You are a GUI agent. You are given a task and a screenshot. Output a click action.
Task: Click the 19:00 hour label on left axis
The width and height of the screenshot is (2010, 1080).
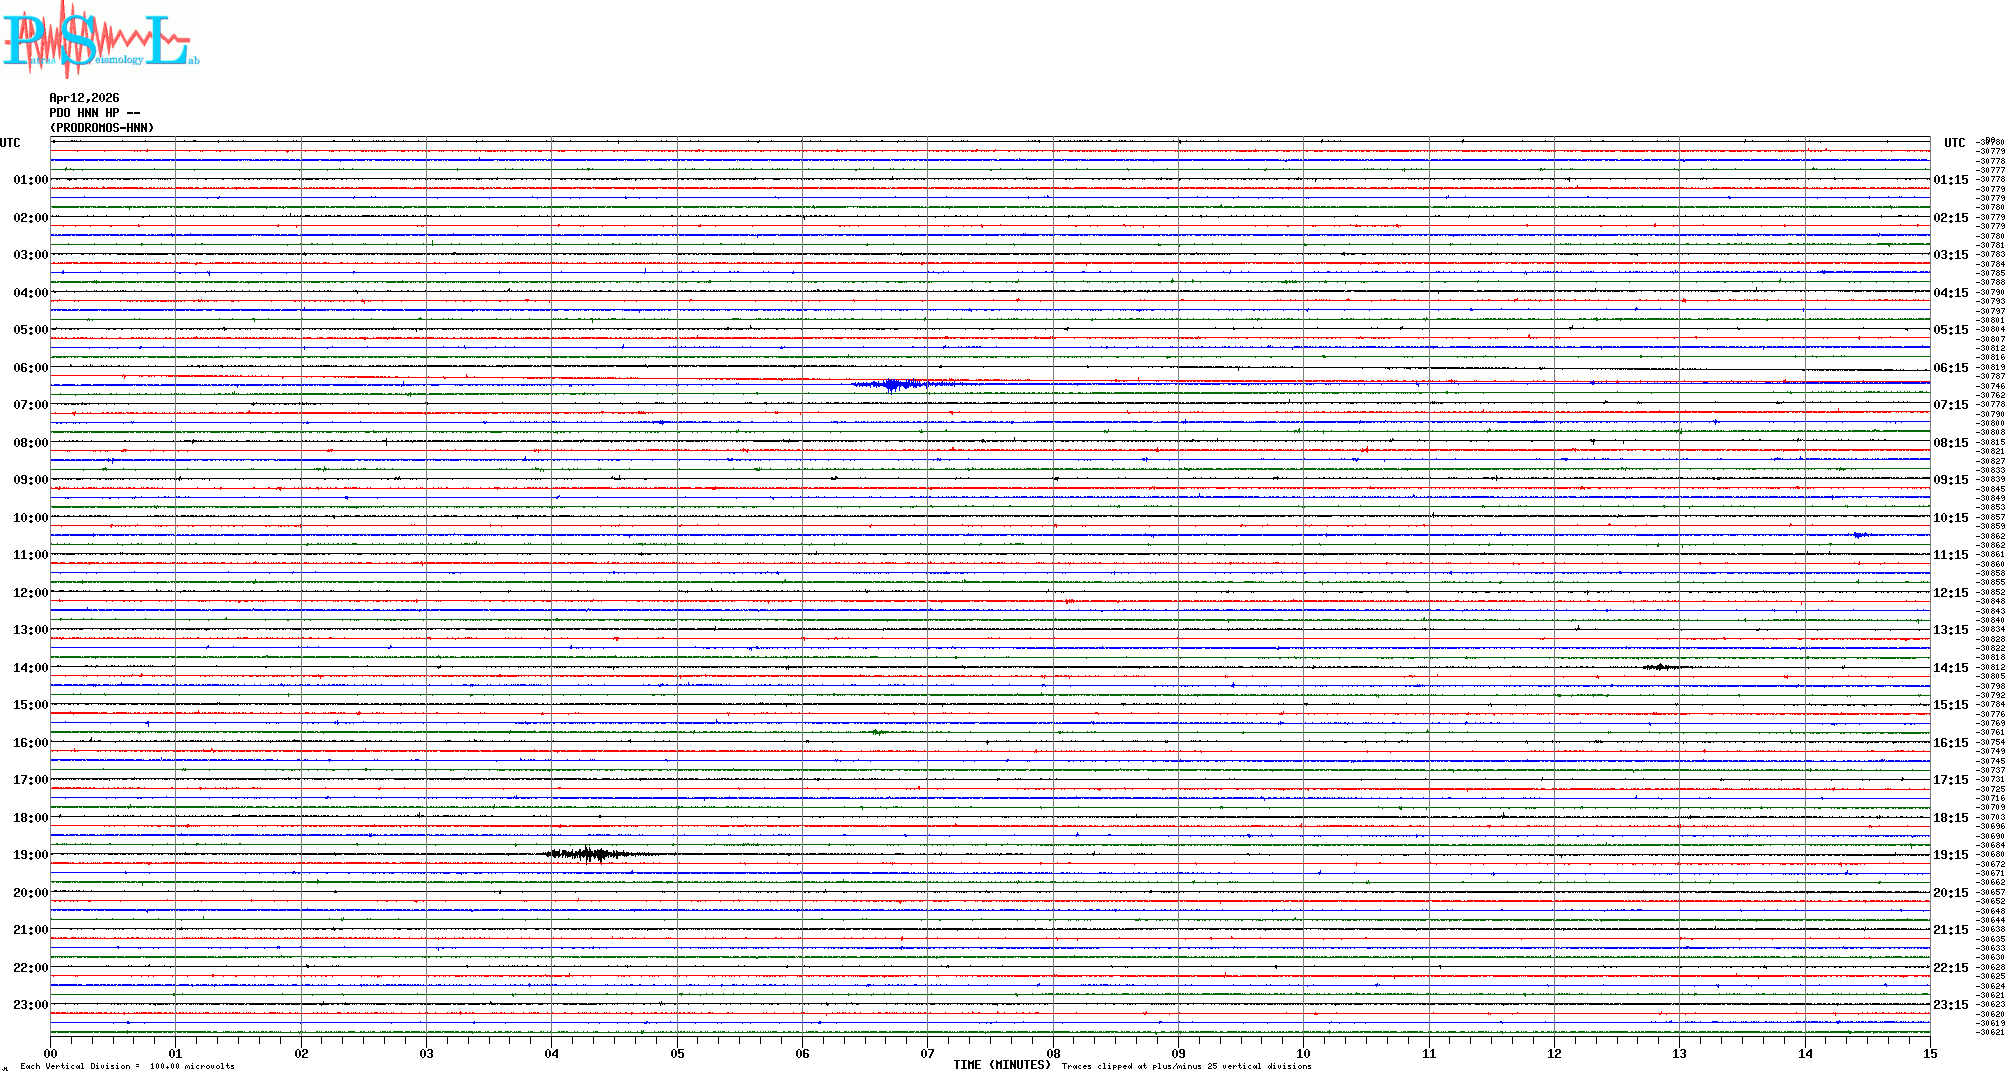[x=31, y=855]
